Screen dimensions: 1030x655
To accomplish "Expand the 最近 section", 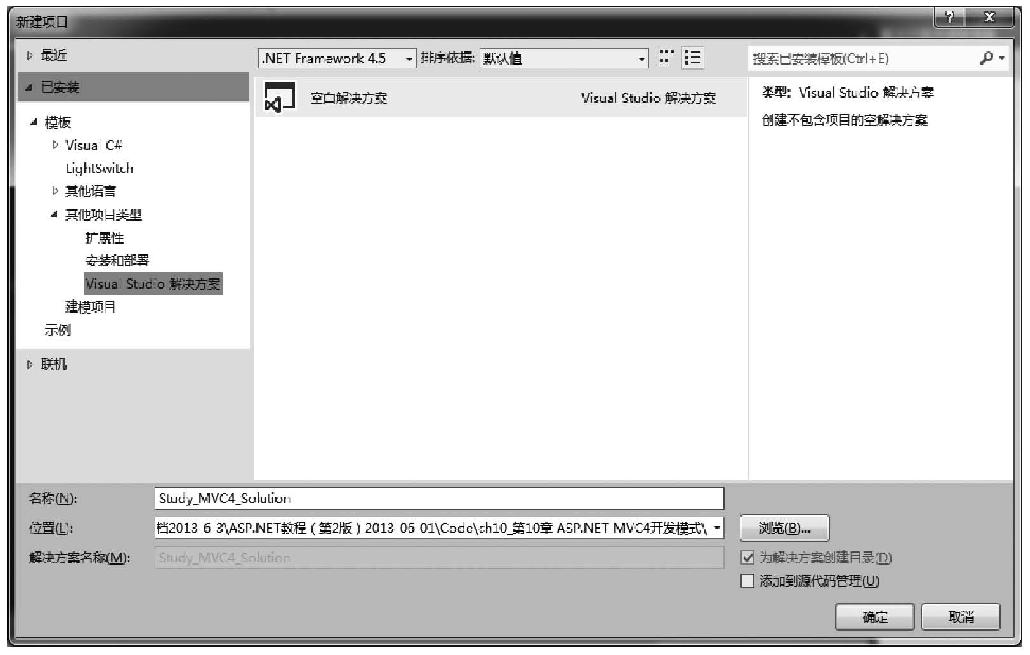I will (x=29, y=56).
